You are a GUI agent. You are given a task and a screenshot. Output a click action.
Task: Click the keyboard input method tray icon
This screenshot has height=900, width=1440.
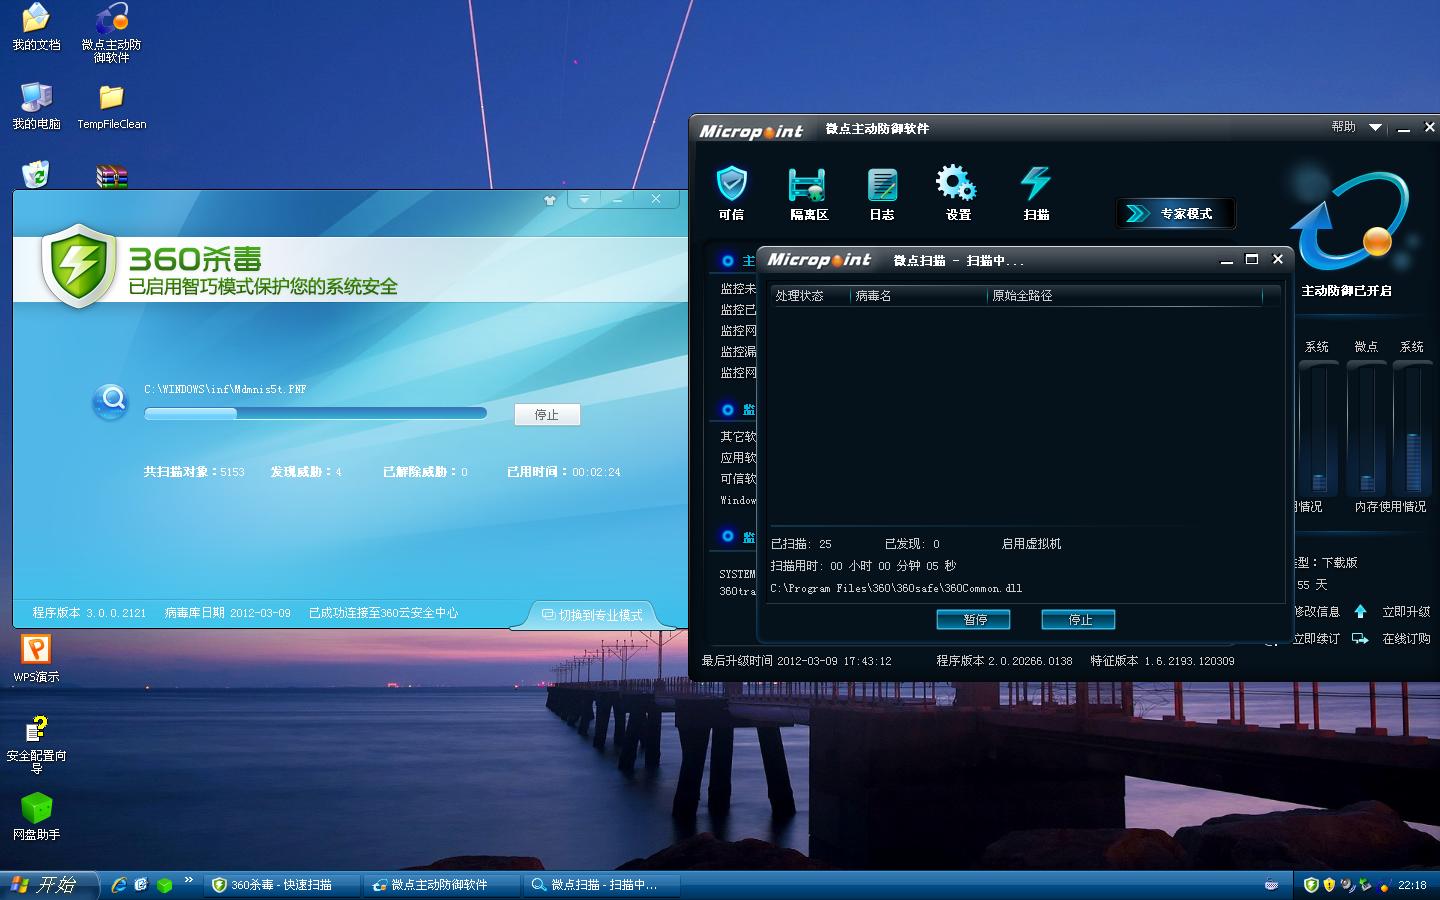tap(1271, 885)
